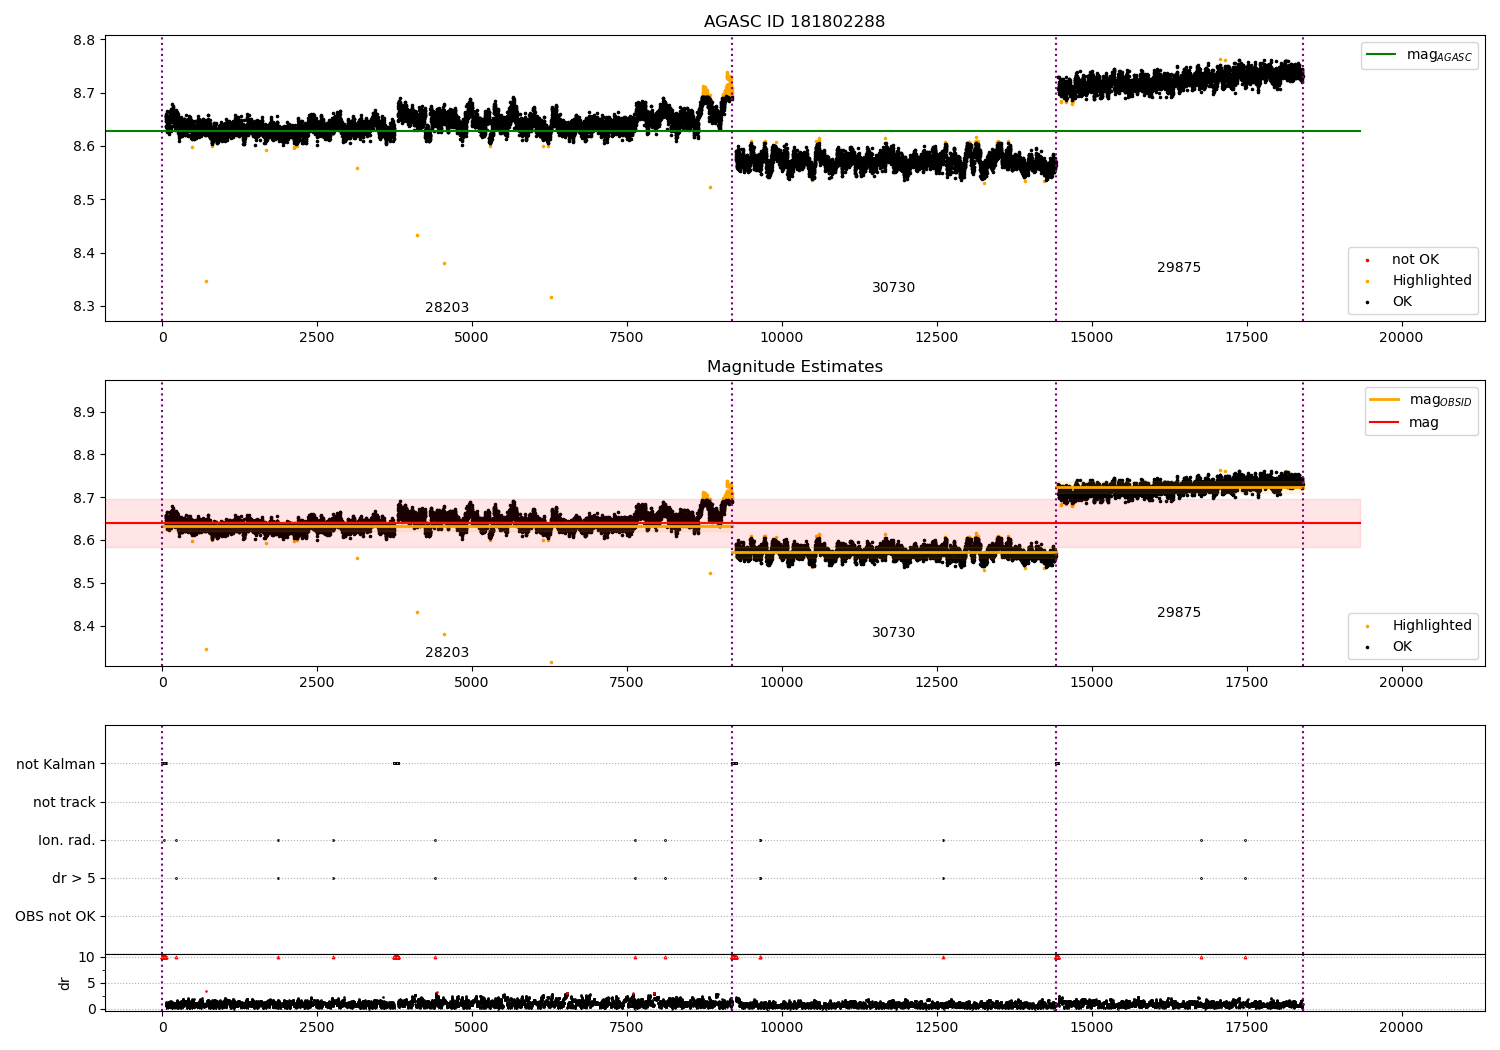Click the 'mag' label in middle plot legend
The image size is (1500, 1050).
coord(1424,423)
